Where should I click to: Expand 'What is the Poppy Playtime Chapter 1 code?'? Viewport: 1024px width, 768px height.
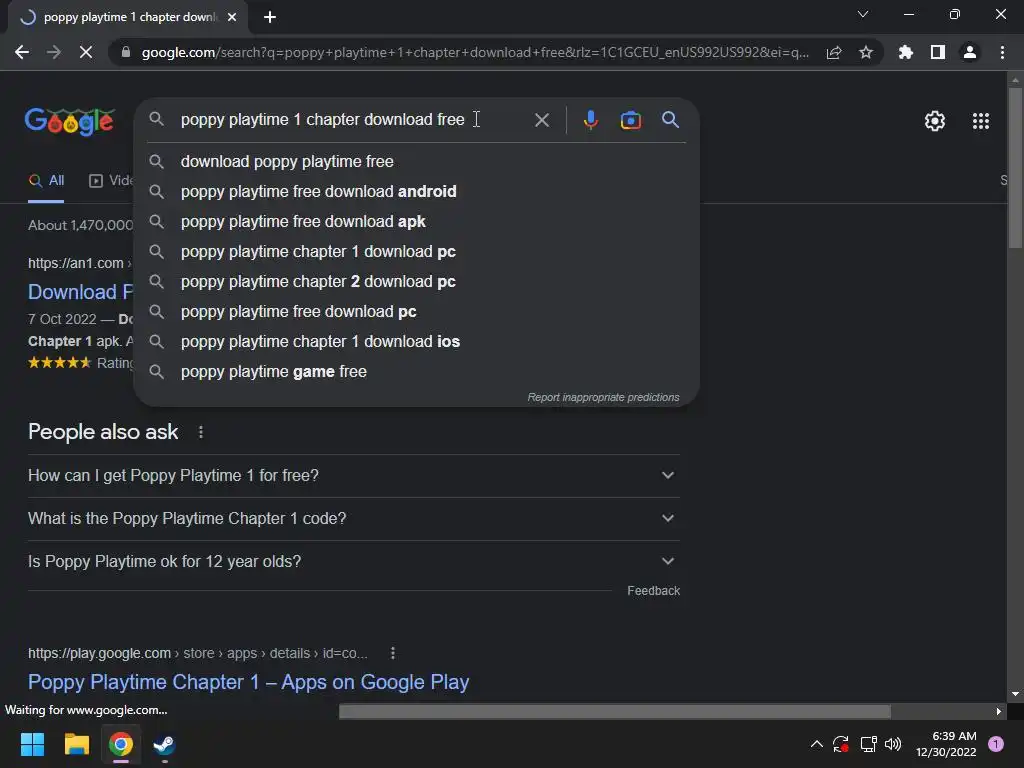[353, 519]
